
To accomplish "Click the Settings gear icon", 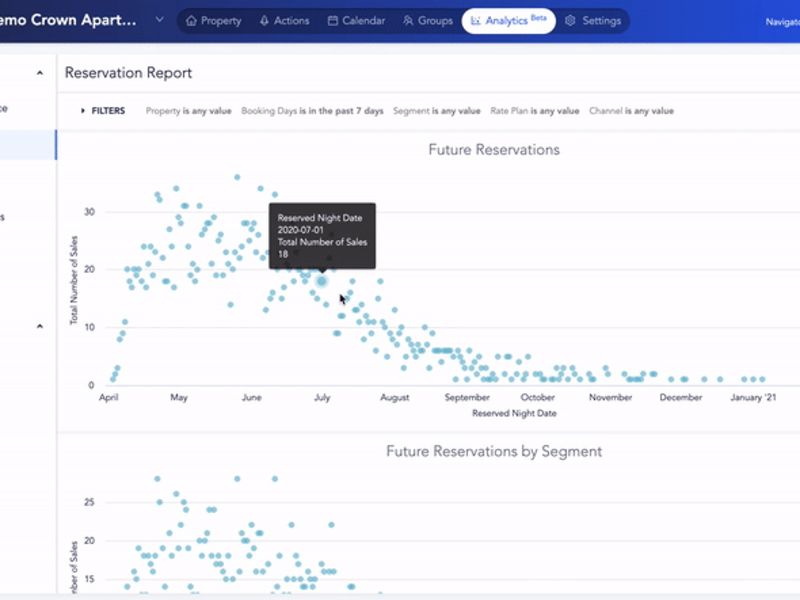I will [570, 21].
